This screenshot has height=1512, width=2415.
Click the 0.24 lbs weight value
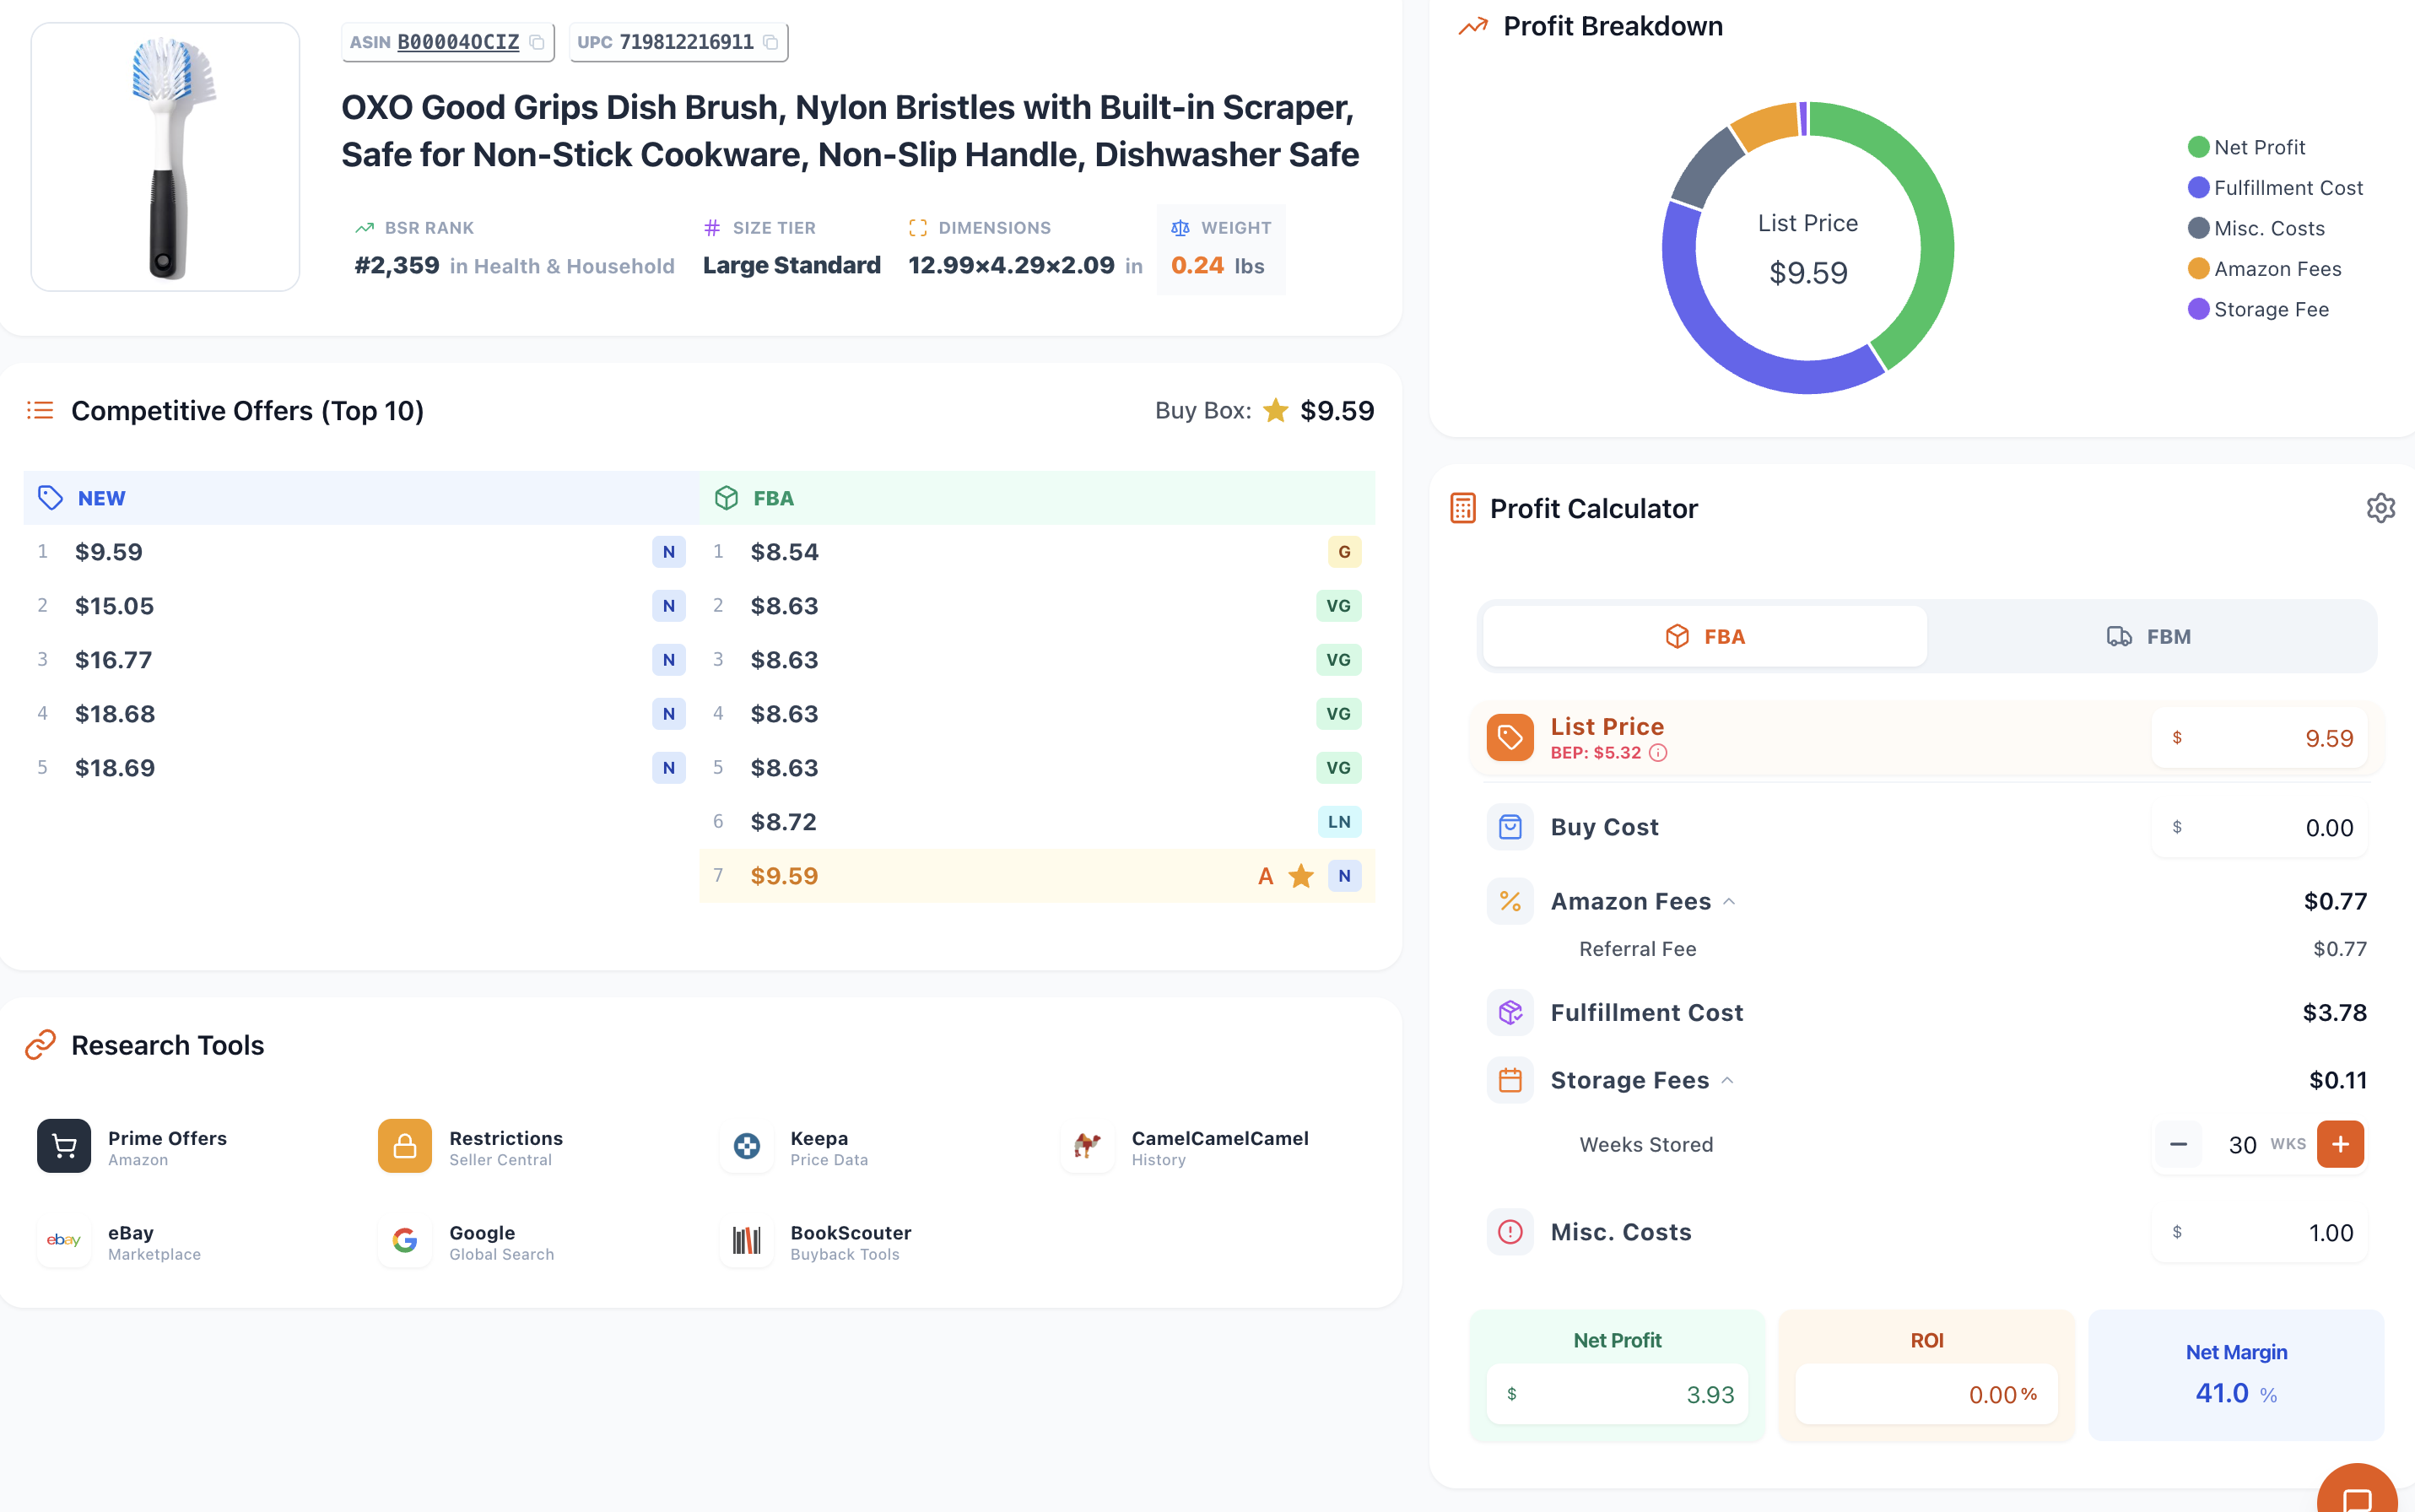(x=1218, y=266)
